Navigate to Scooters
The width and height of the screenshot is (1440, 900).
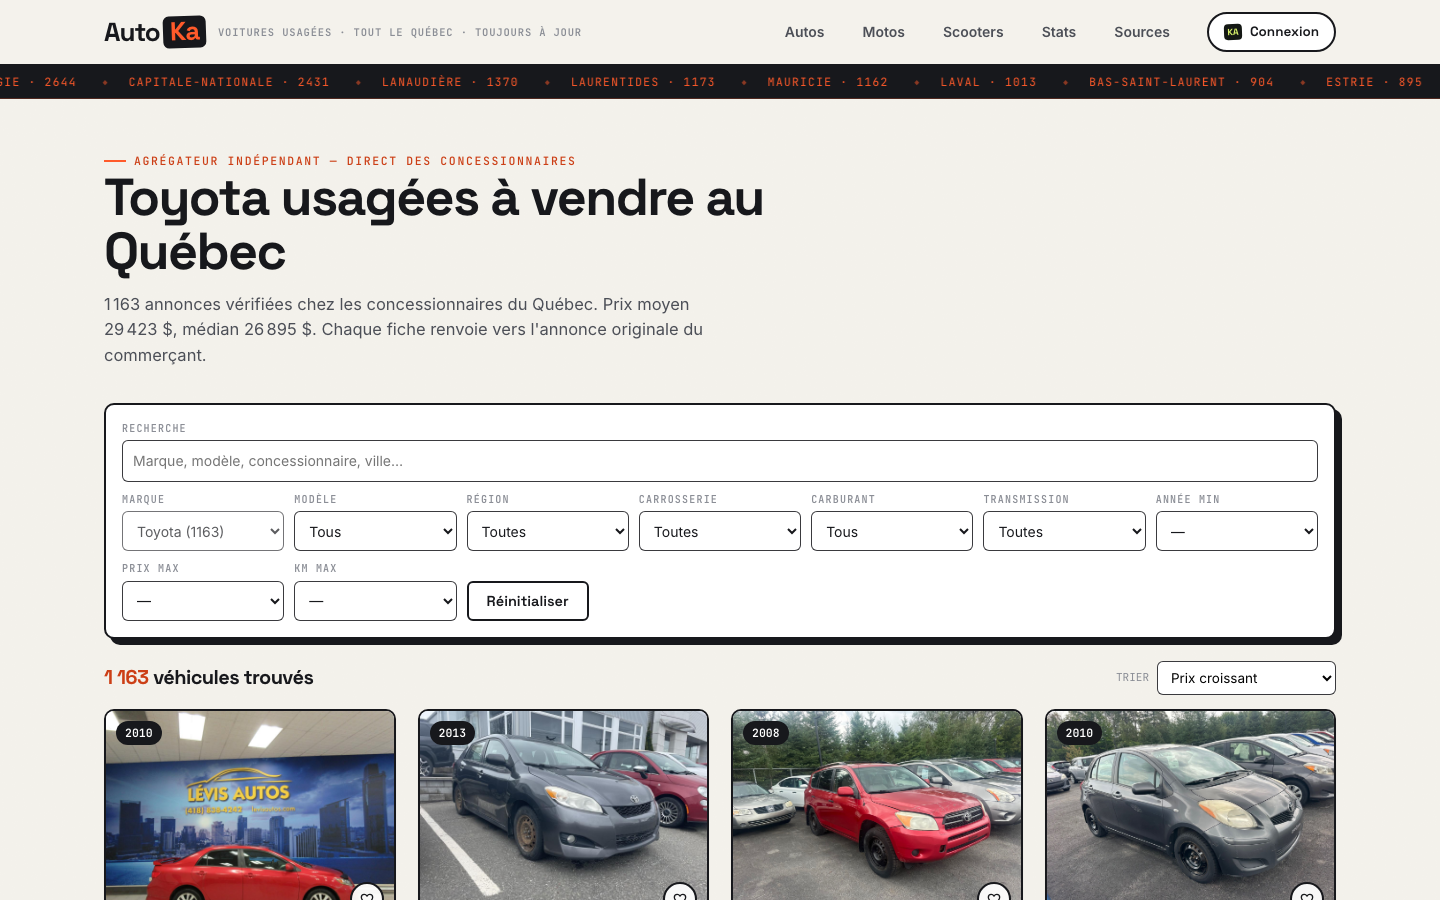(973, 32)
